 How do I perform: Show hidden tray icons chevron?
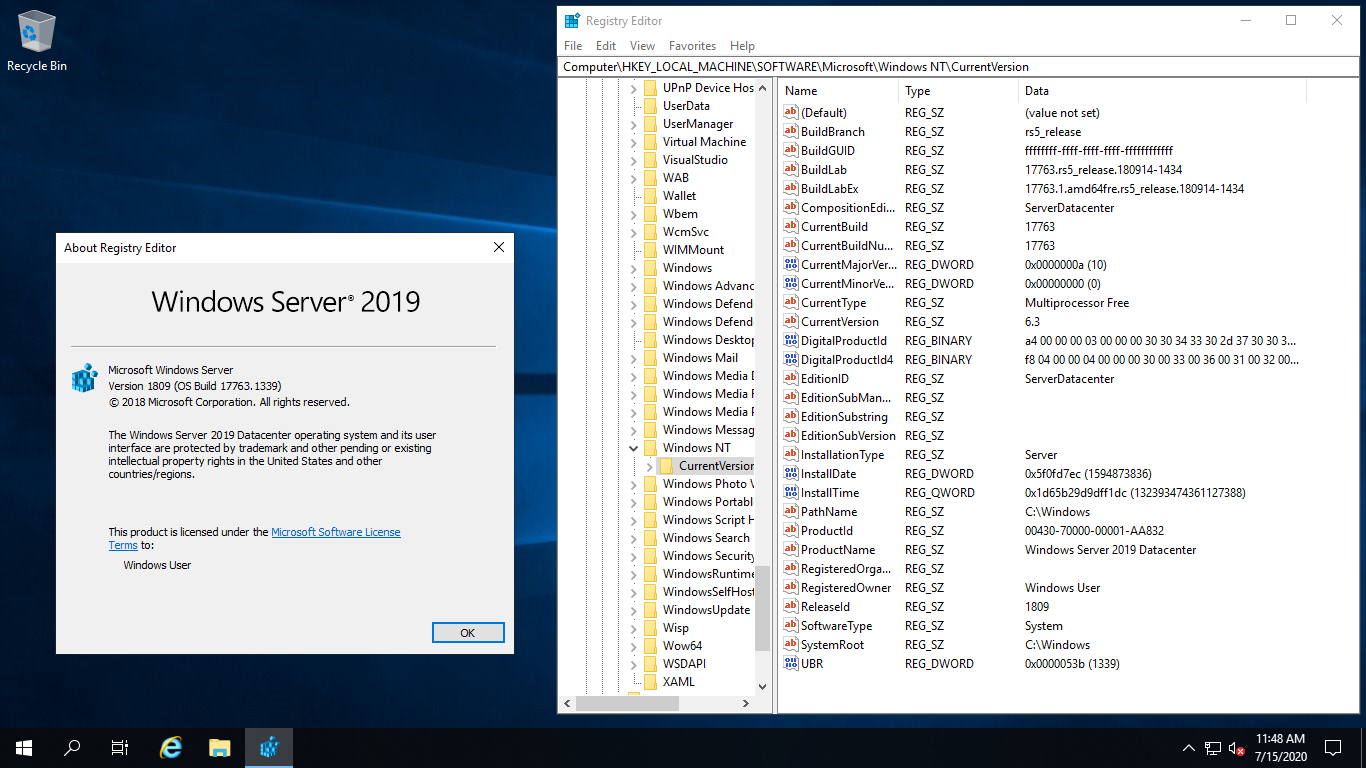[x=1189, y=747]
